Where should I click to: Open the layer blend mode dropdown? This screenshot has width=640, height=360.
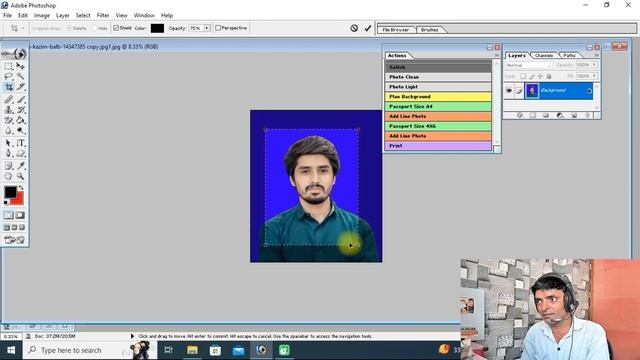pyautogui.click(x=529, y=65)
